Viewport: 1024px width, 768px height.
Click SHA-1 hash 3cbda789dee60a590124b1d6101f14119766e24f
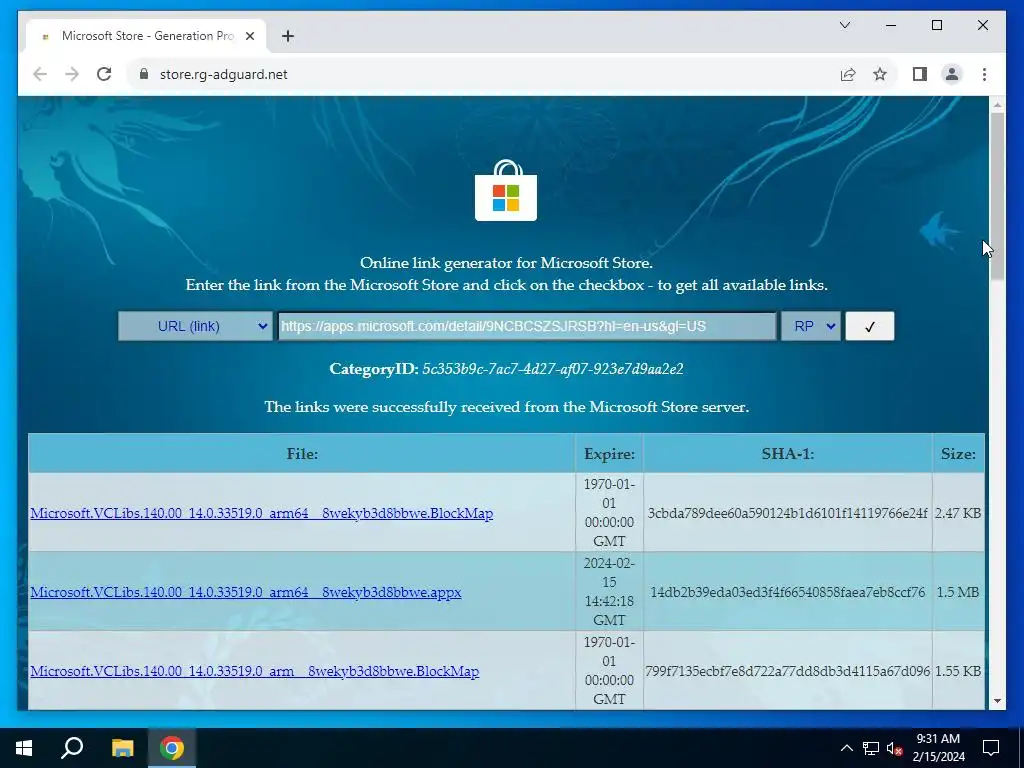pyautogui.click(x=788, y=513)
